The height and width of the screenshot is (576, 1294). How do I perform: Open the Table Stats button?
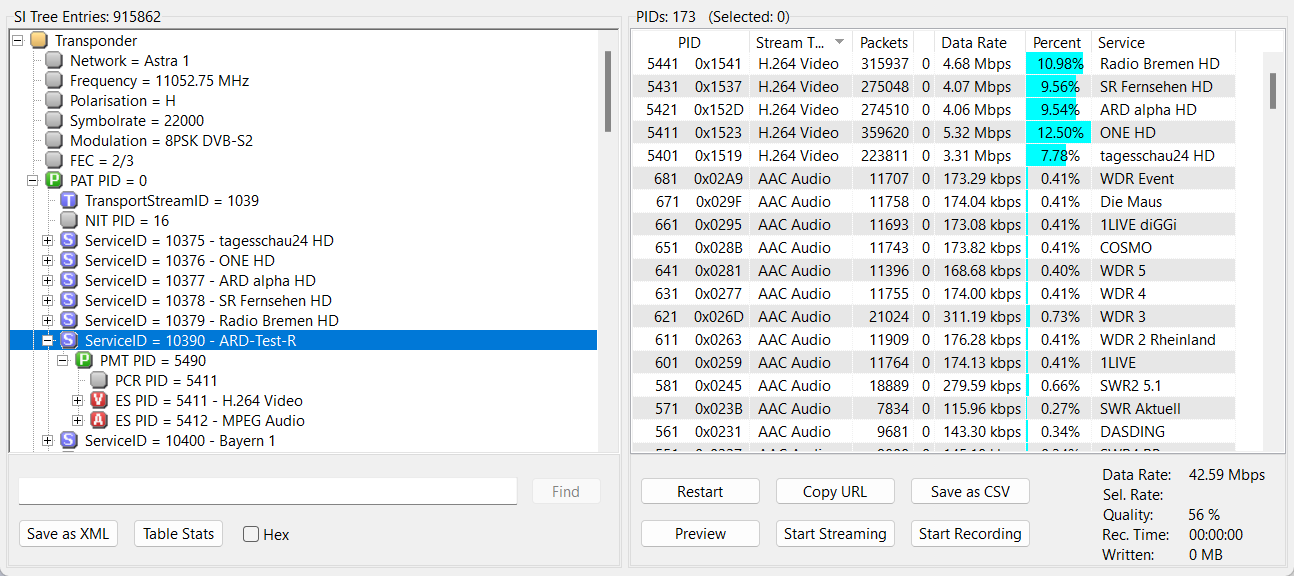pos(179,534)
